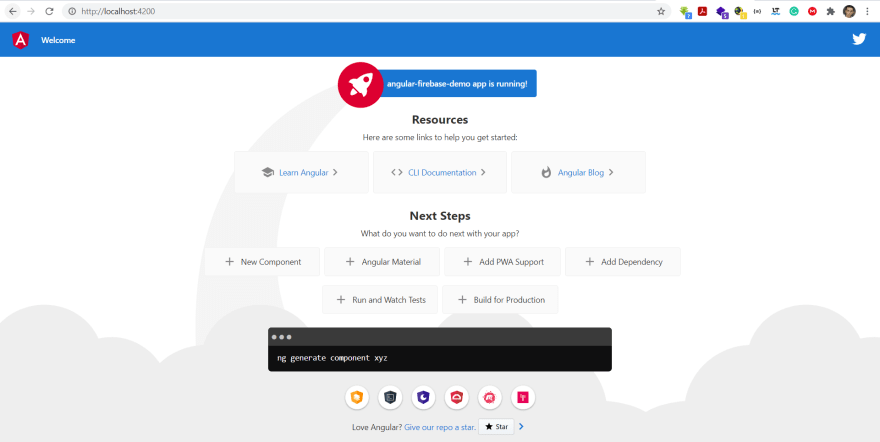Screen dimensions: 880x442
Task: Open the Extensions puzzle piece menu
Action: coord(831,11)
